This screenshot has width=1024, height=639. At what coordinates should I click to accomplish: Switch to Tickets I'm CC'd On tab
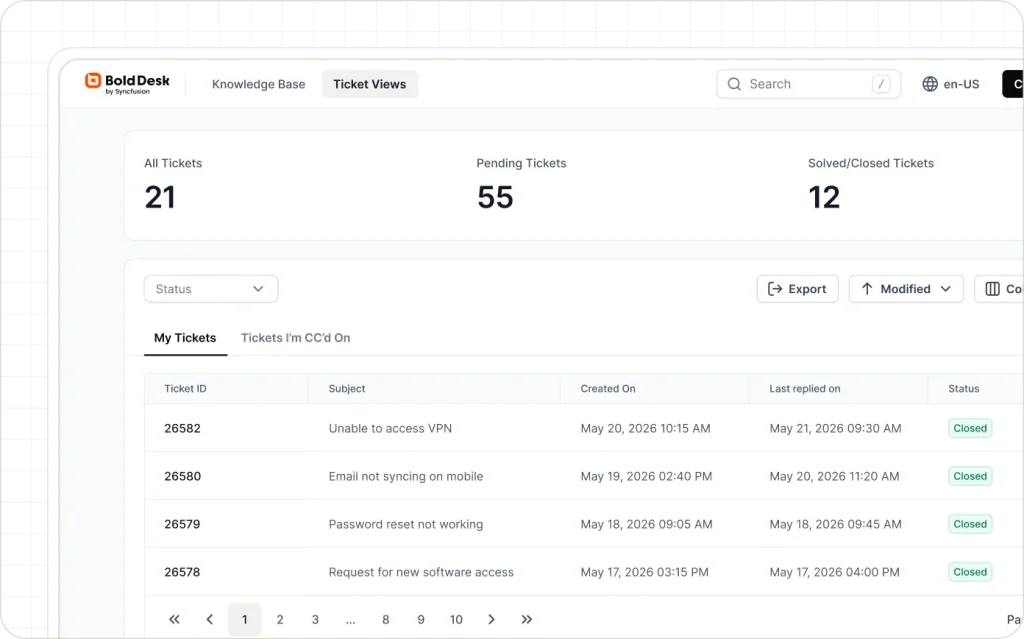295,338
